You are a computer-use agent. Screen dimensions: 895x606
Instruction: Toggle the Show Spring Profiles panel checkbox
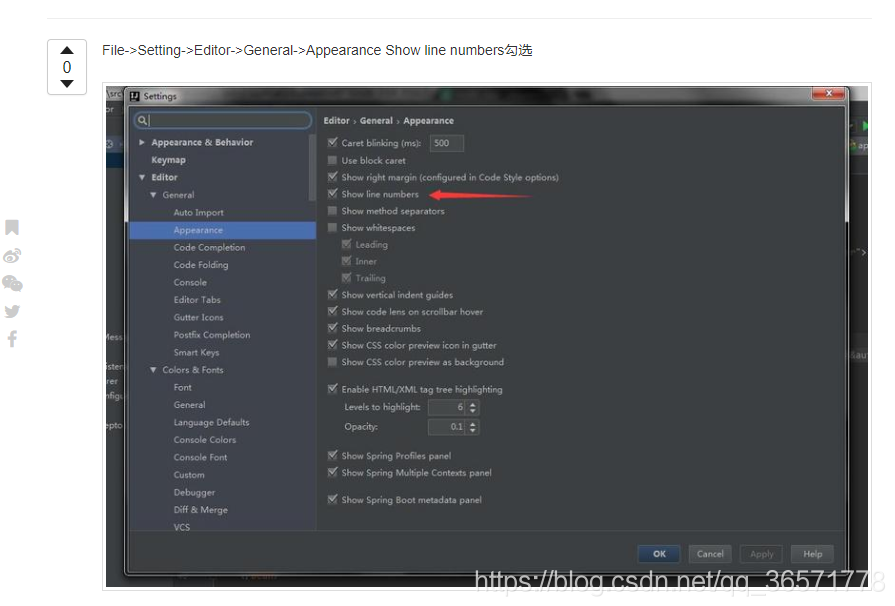point(333,455)
